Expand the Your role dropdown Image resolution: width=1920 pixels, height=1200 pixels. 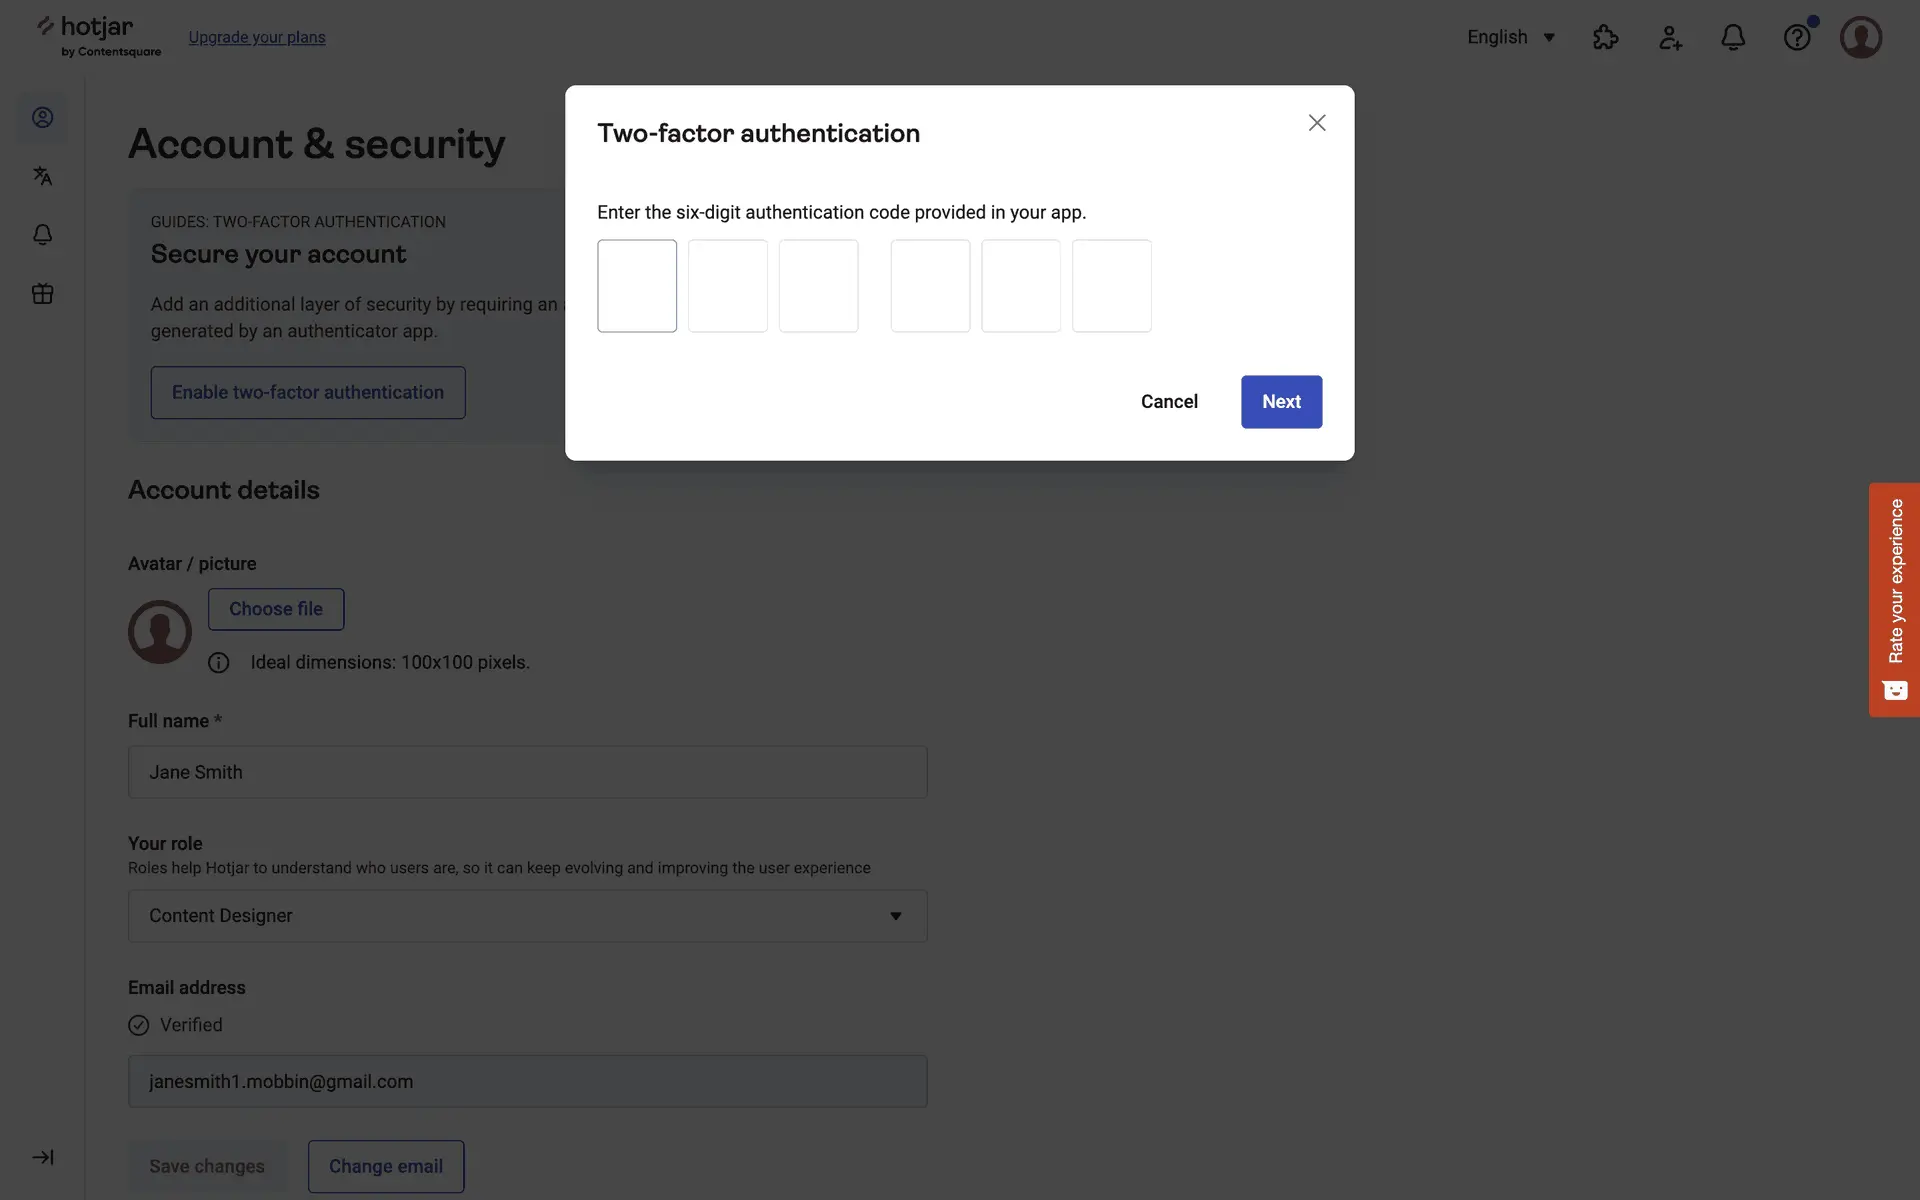(527, 916)
